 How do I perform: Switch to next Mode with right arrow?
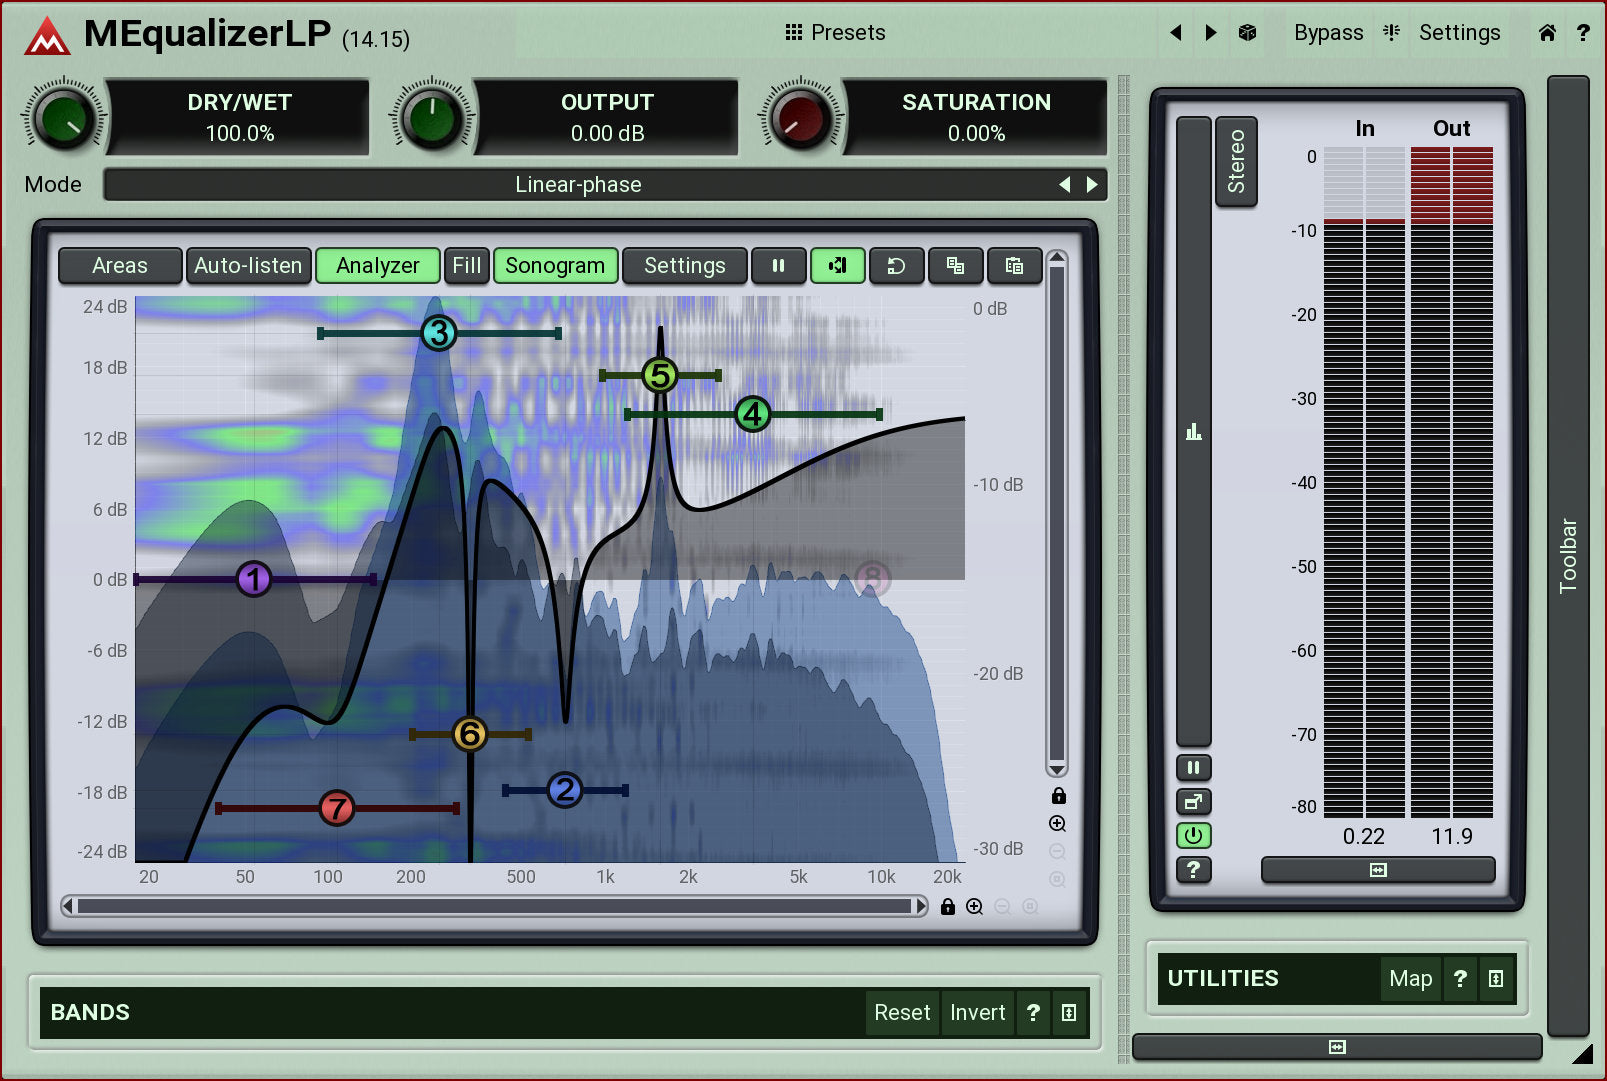click(x=1092, y=185)
